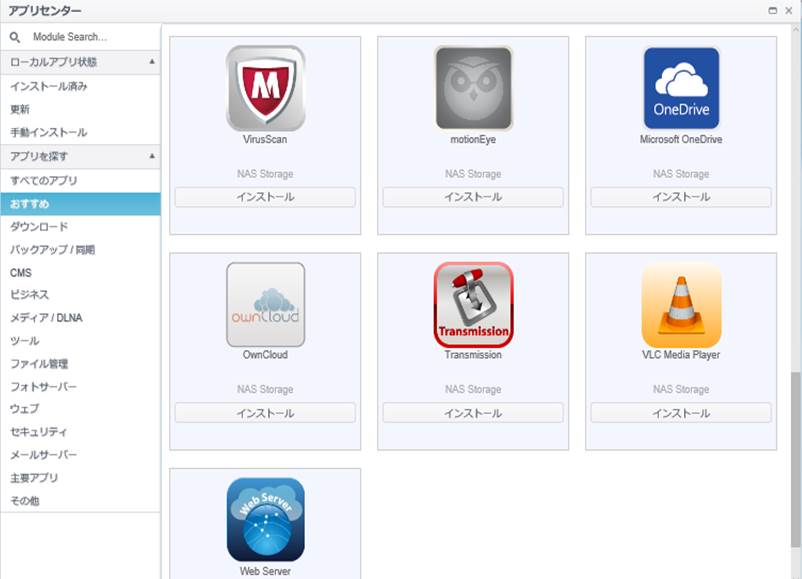Image resolution: width=802 pixels, height=579 pixels.
Task: Install VLC Media Player
Action: point(681,413)
